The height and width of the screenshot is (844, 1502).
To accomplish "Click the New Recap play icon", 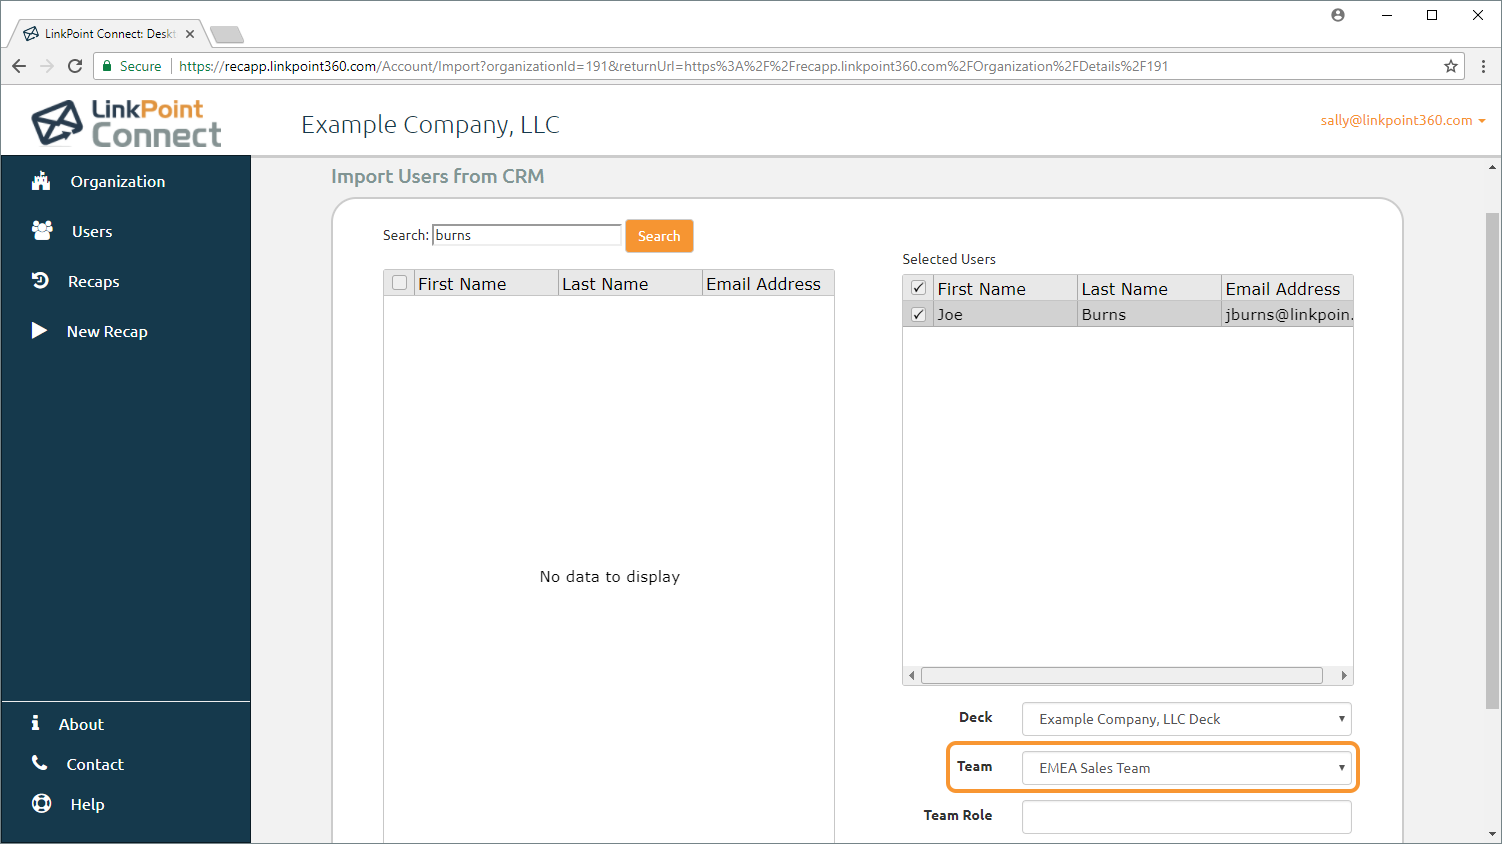I will tap(39, 331).
